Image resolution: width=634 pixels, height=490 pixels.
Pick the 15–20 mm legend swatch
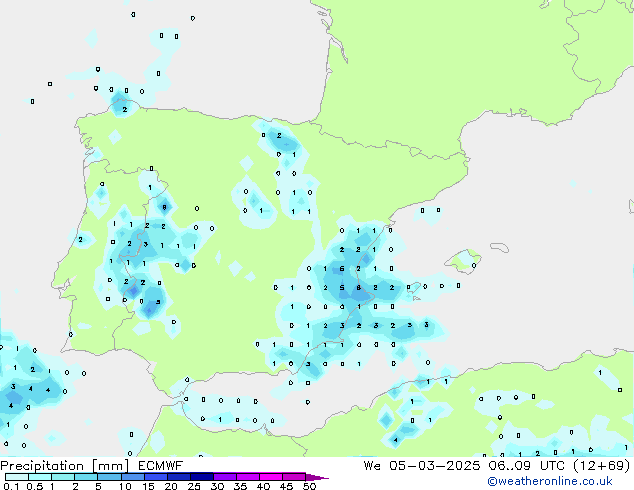point(155,477)
